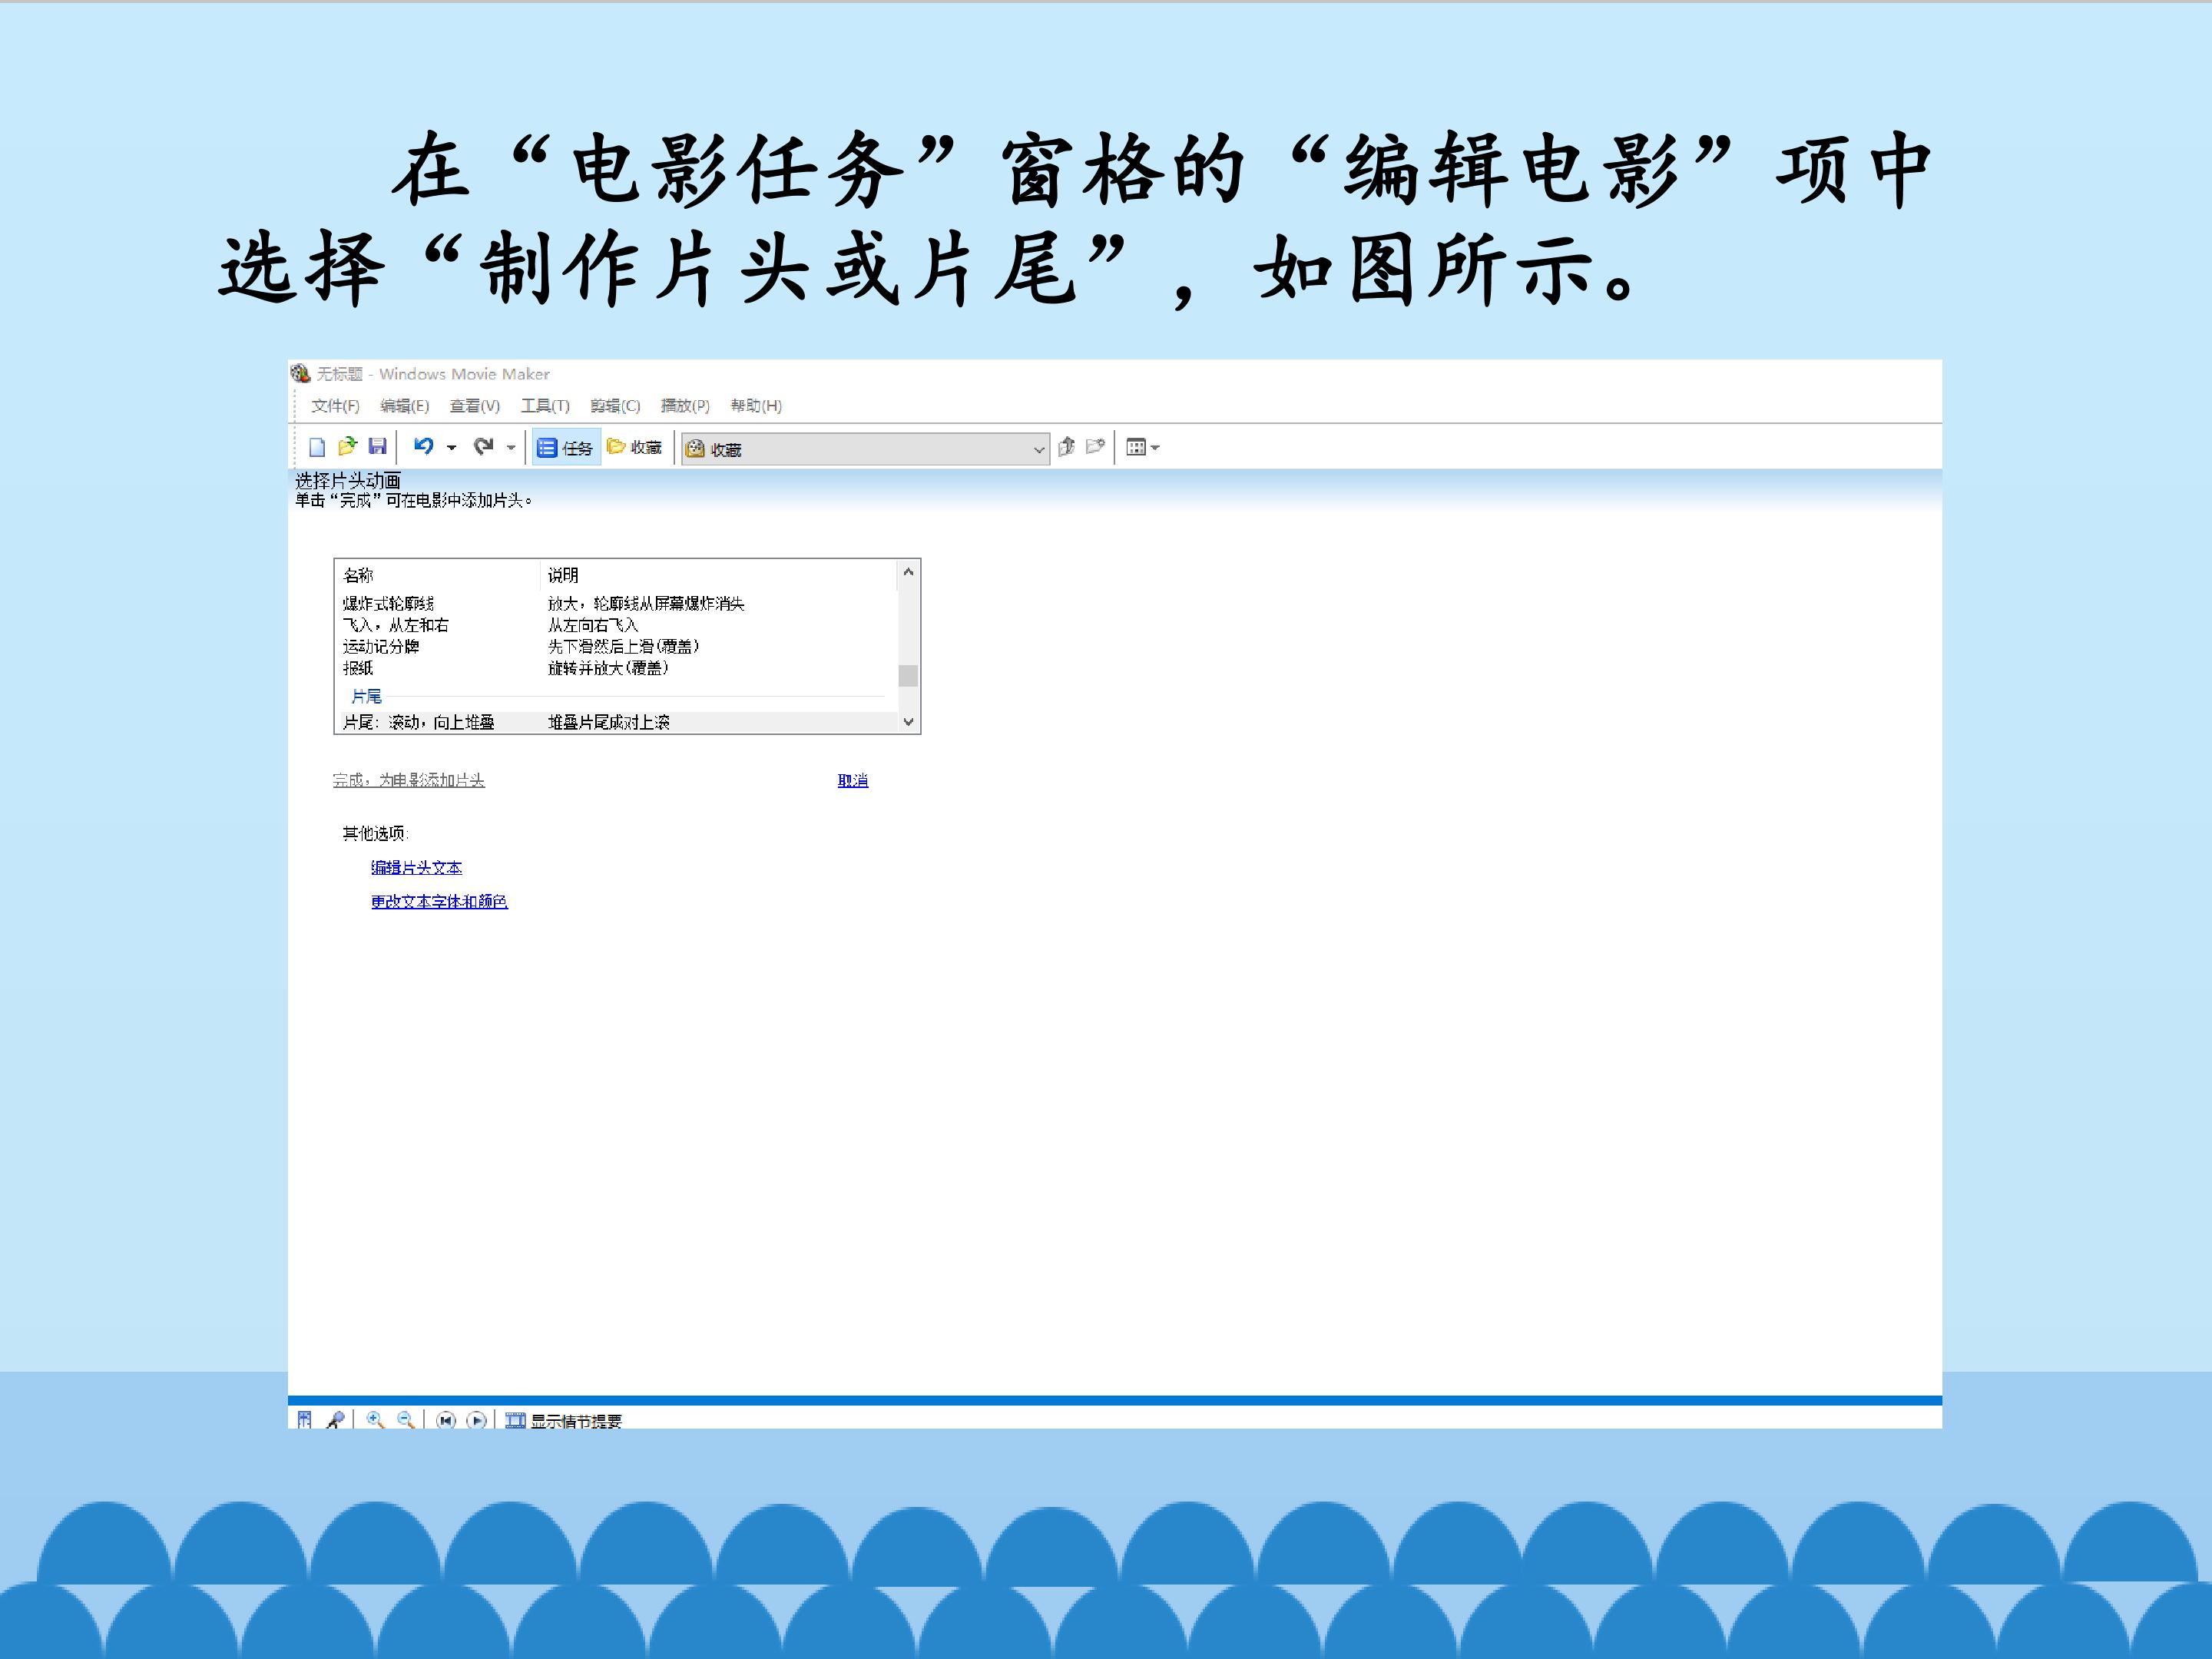Click the Undo arrow icon
Viewport: 2212px width, 1659px height.
point(424,446)
